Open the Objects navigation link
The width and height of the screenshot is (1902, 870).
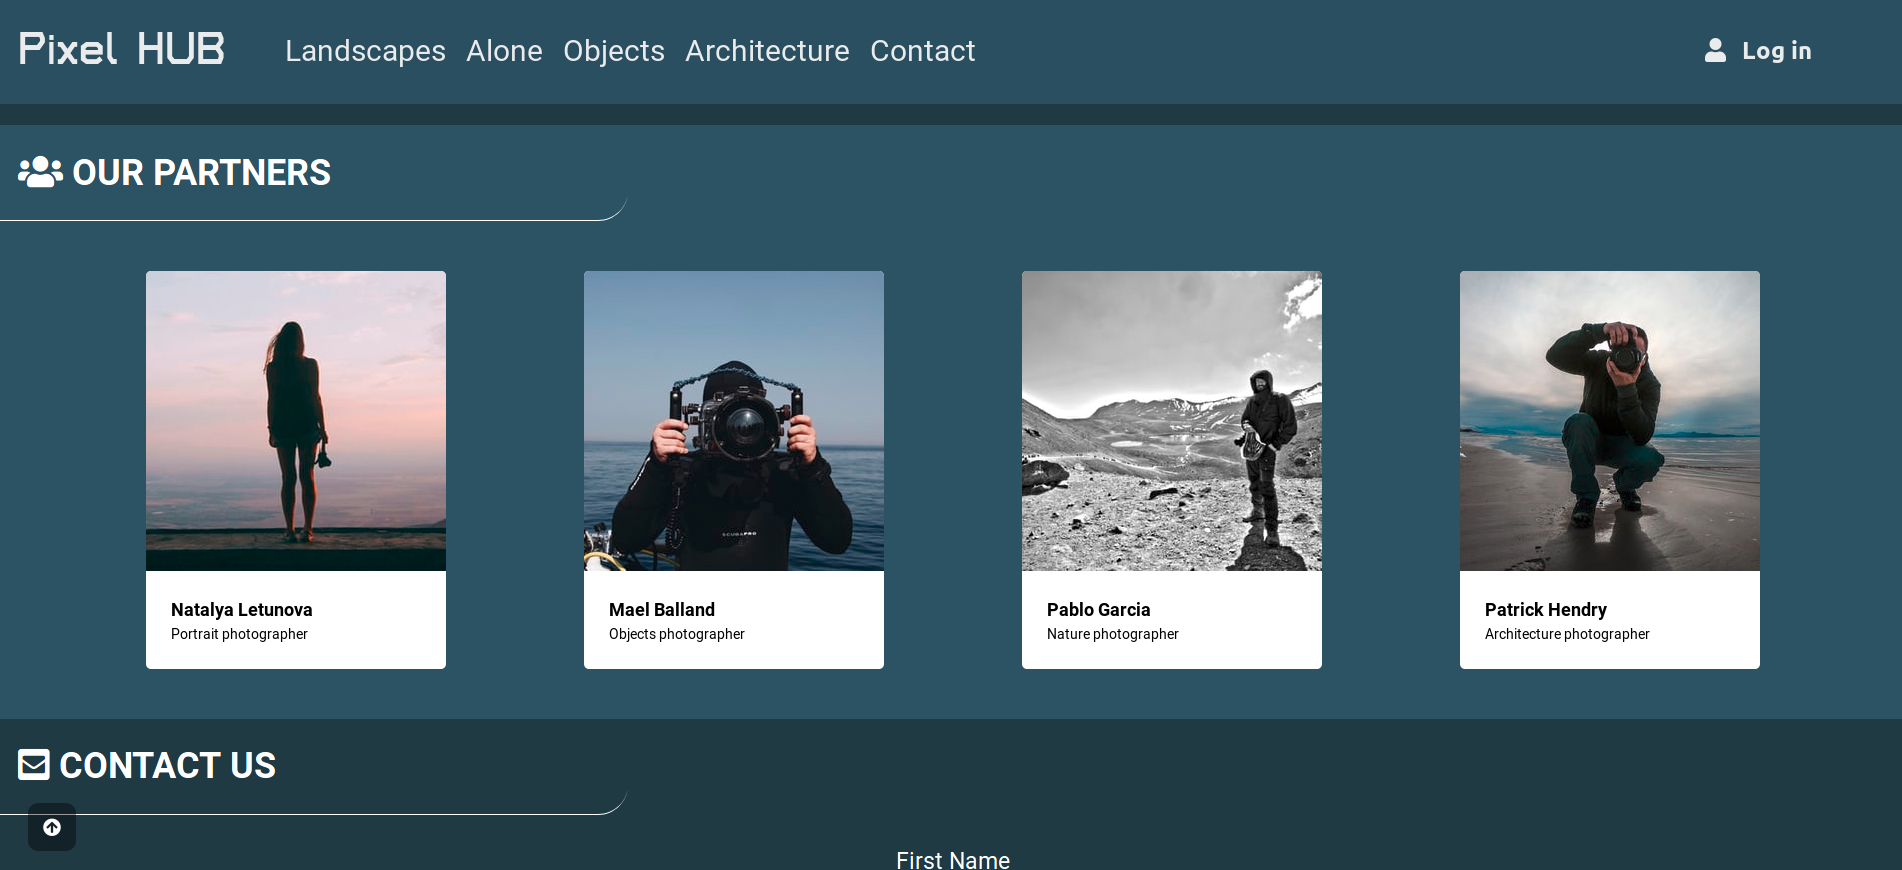[x=614, y=51]
